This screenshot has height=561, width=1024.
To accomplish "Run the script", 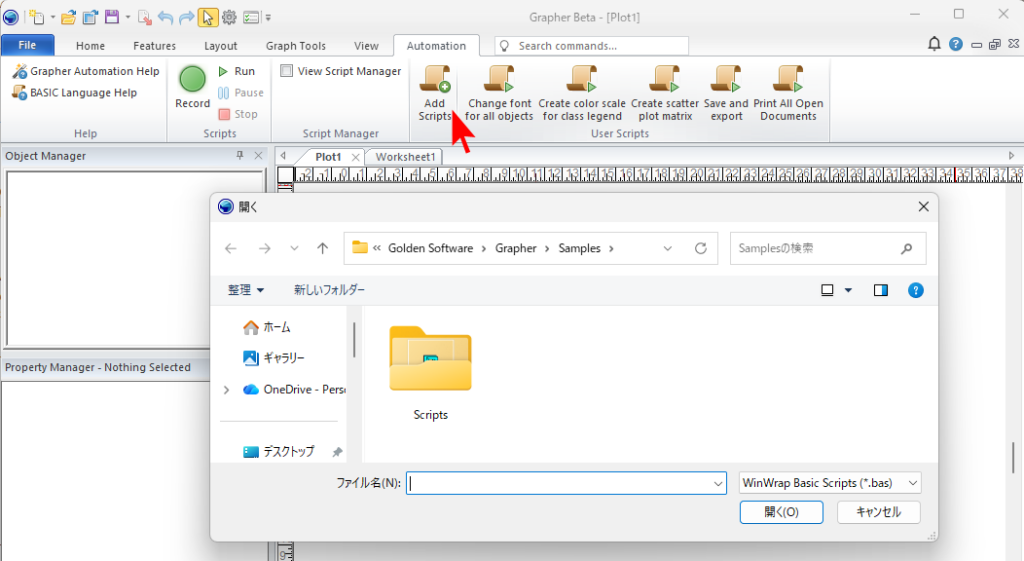I will pyautogui.click(x=236, y=71).
